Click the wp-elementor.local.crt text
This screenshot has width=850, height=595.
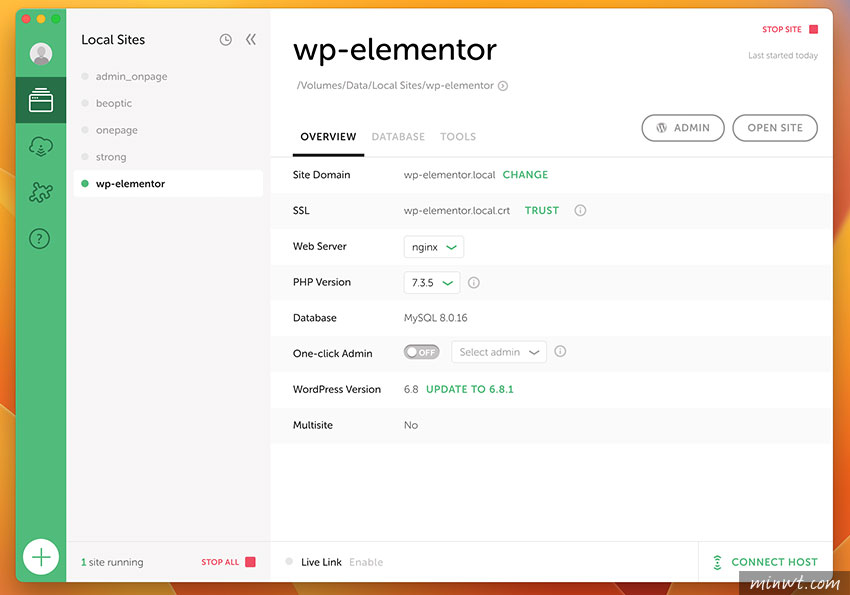tap(456, 210)
